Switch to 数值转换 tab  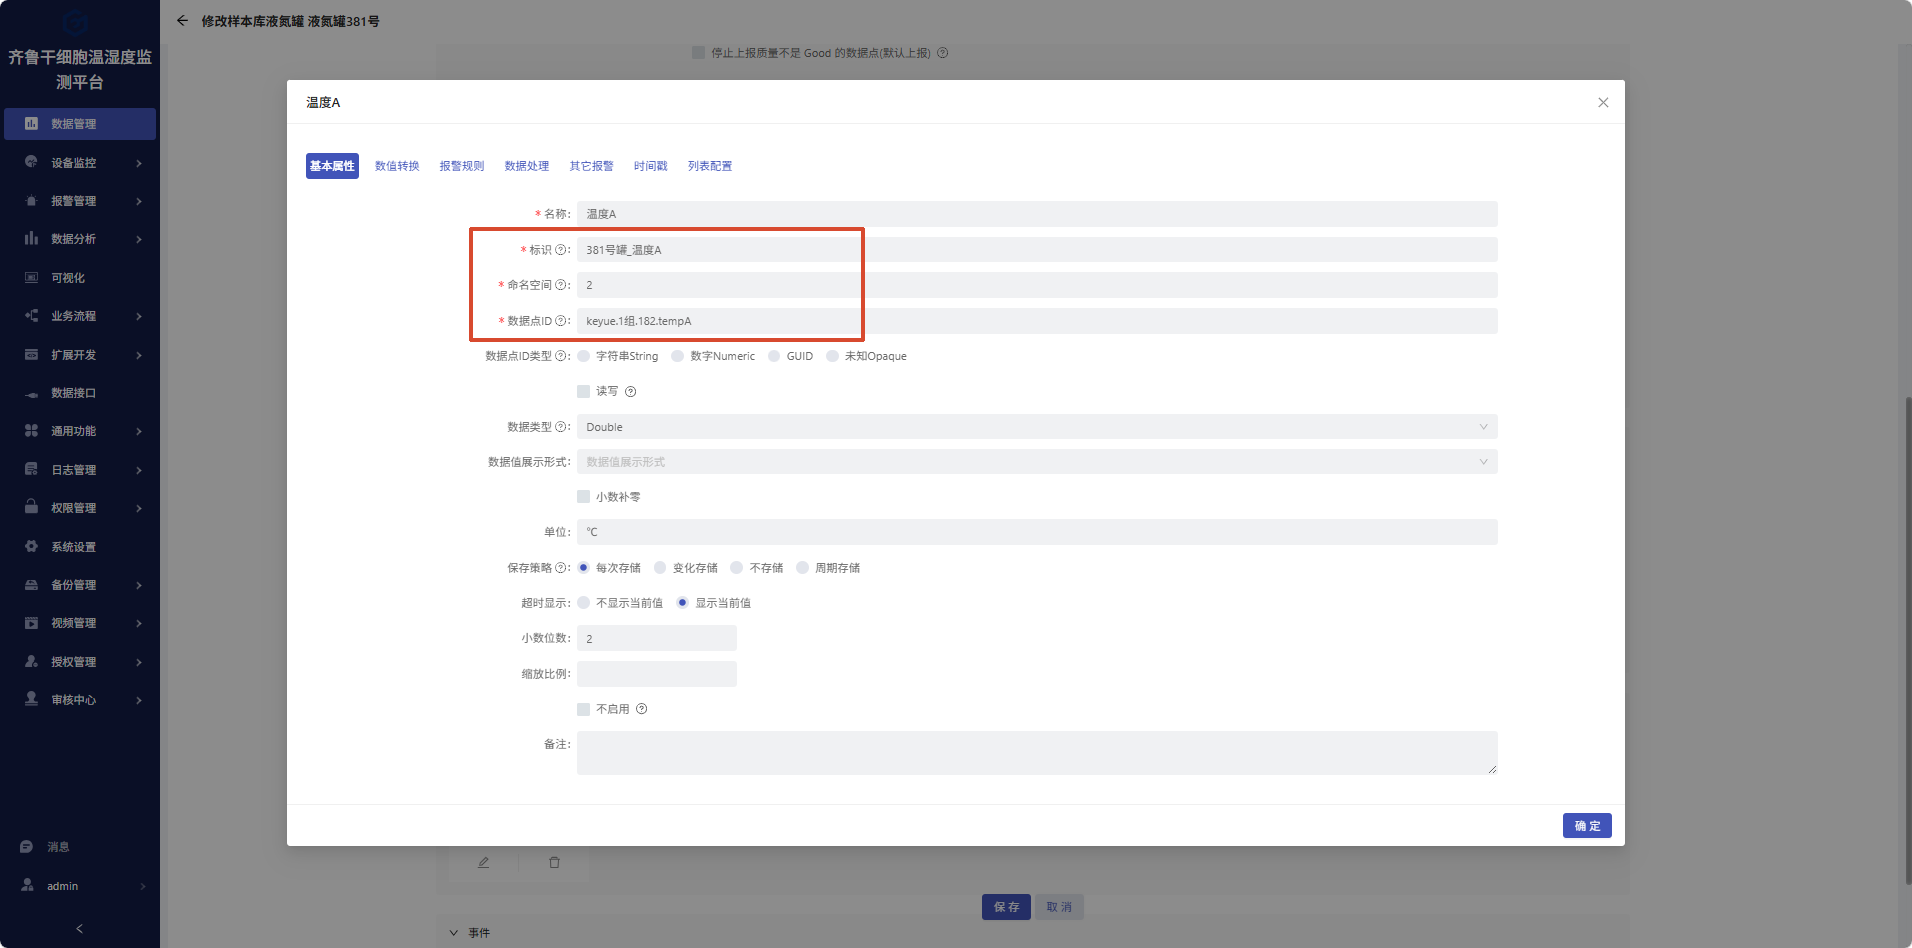397,166
